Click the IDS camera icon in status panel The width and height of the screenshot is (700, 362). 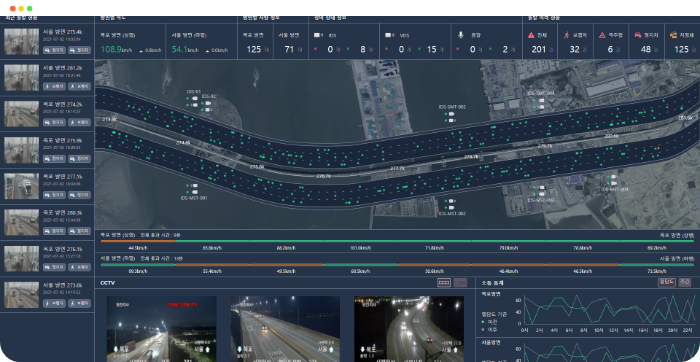317,35
